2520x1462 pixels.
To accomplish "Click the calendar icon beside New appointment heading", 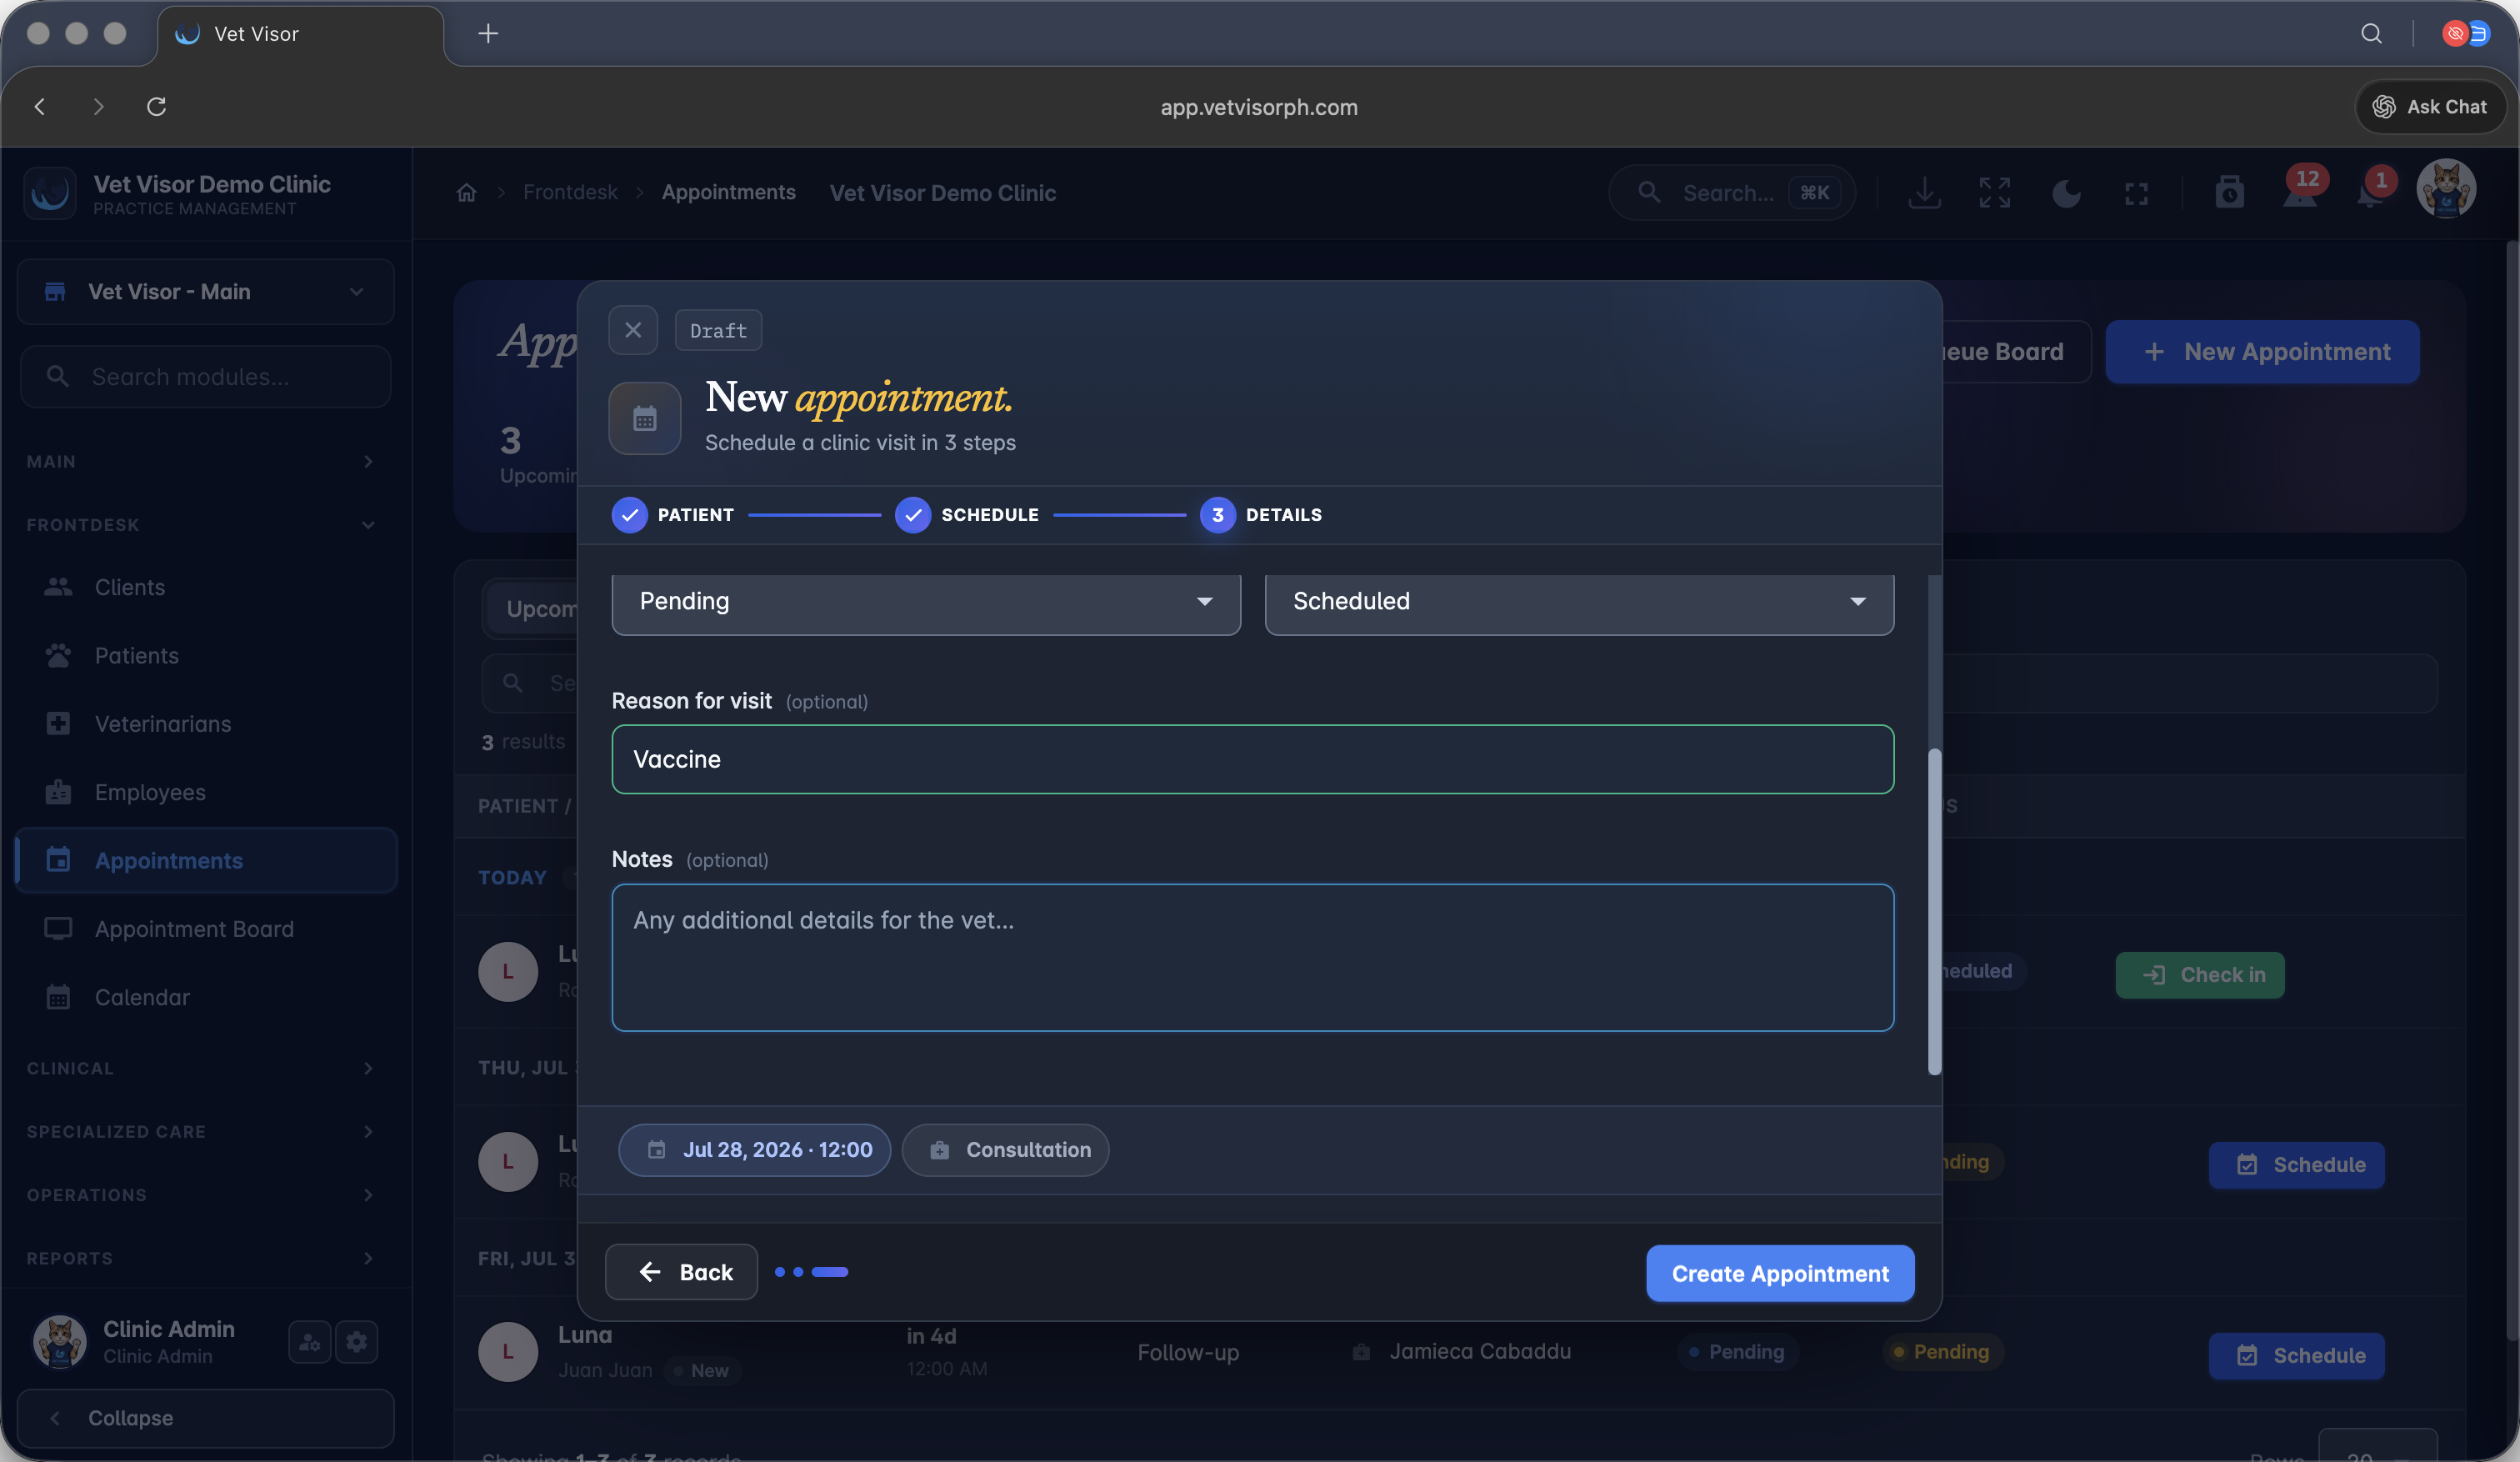I will pyautogui.click(x=645, y=419).
